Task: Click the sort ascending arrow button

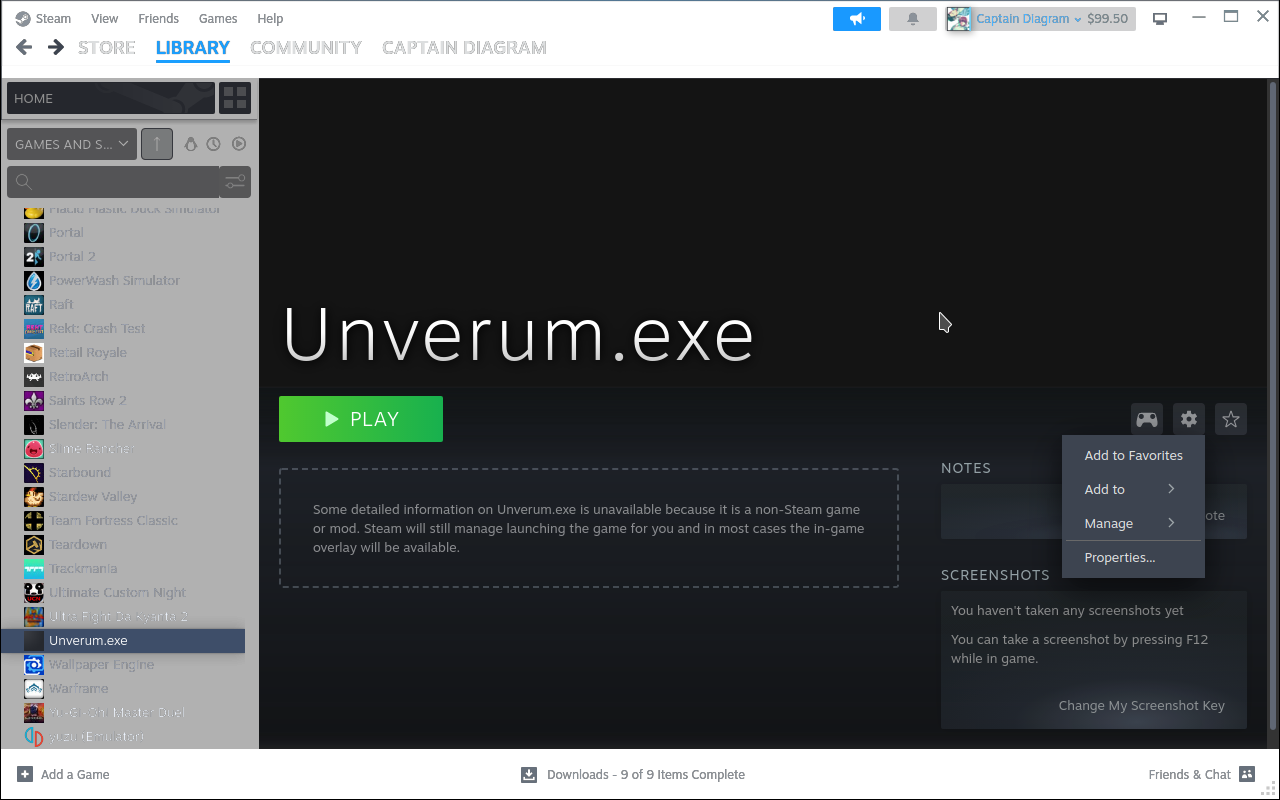Action: [157, 144]
